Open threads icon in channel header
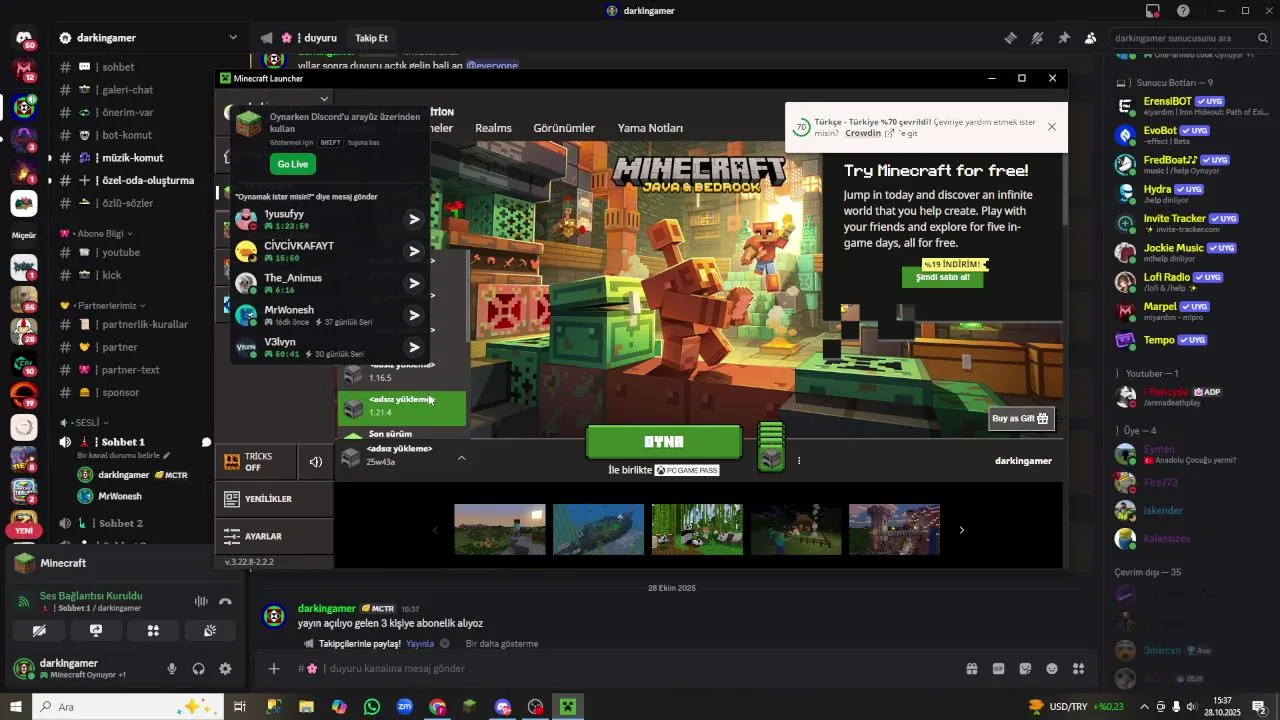 tap(1010, 38)
